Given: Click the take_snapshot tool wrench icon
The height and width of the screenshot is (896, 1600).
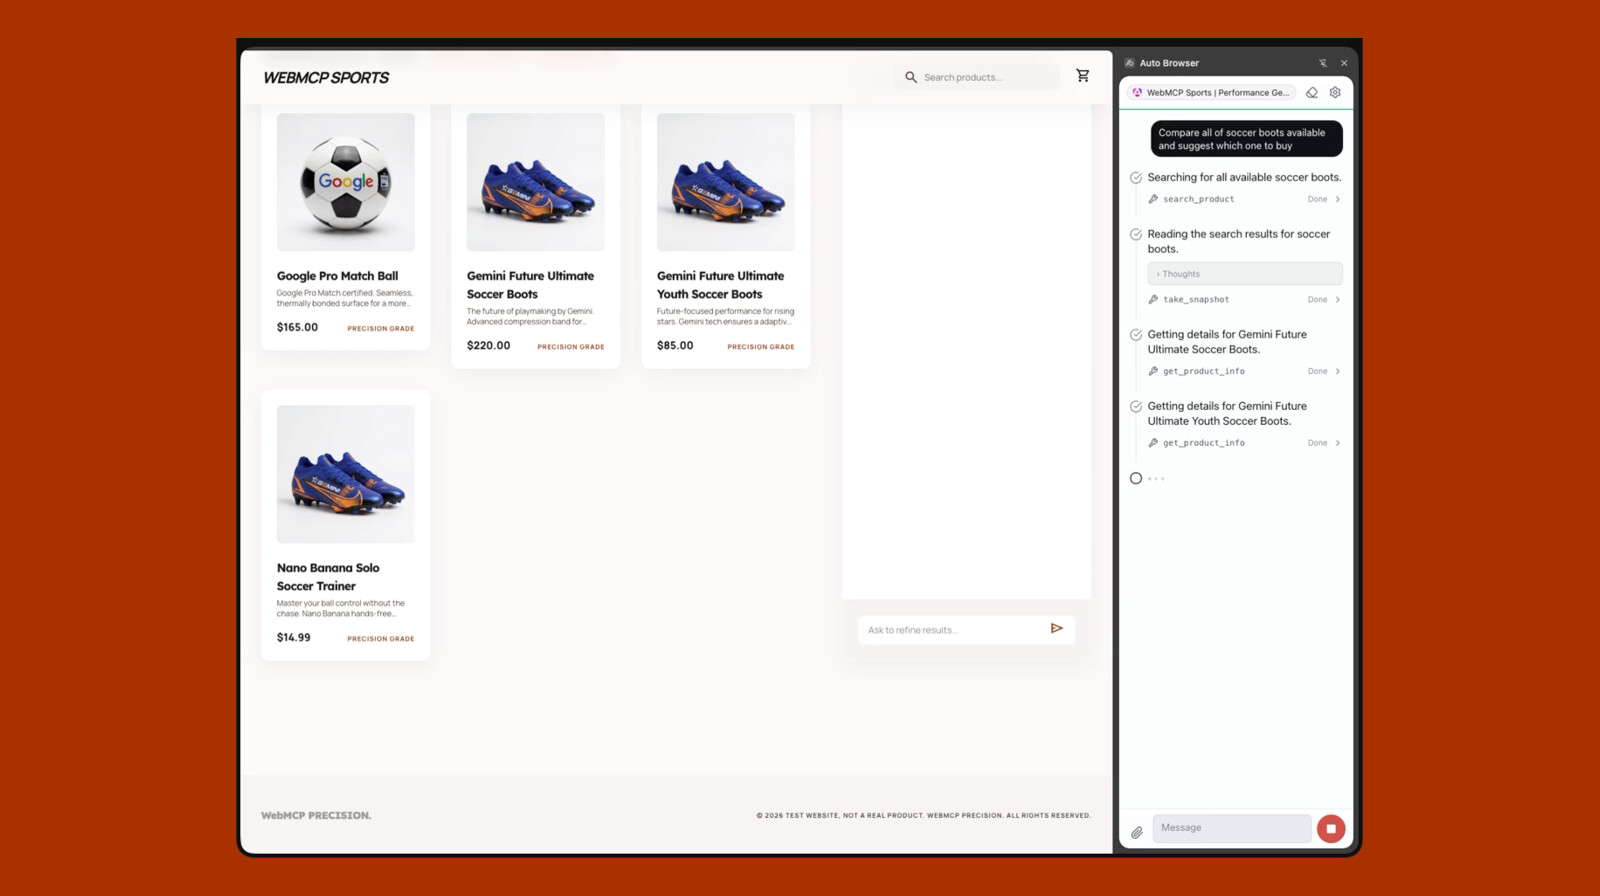Looking at the screenshot, I should (1153, 300).
